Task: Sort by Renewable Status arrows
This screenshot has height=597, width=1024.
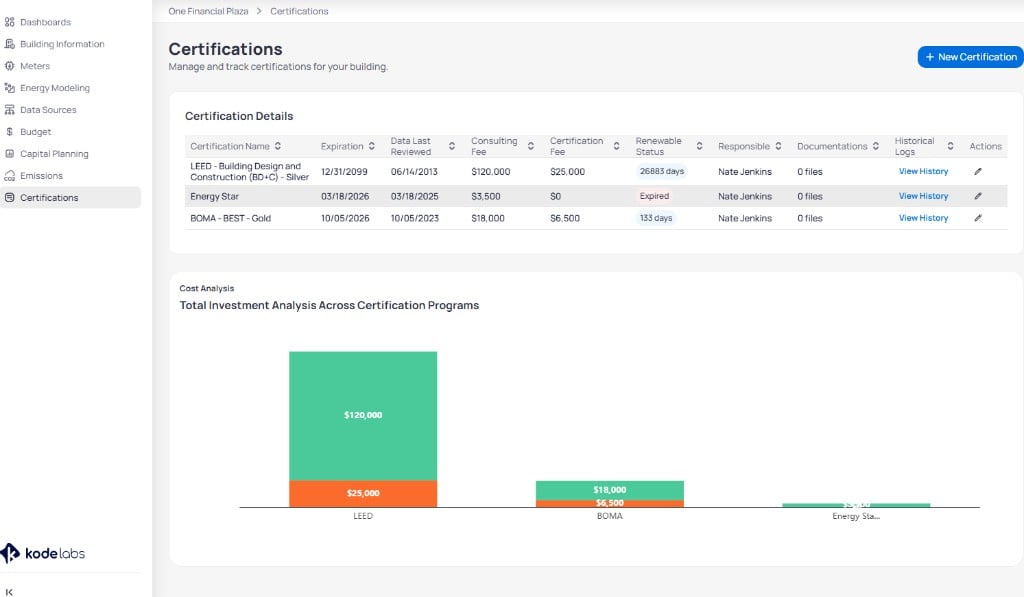Action: [699, 146]
